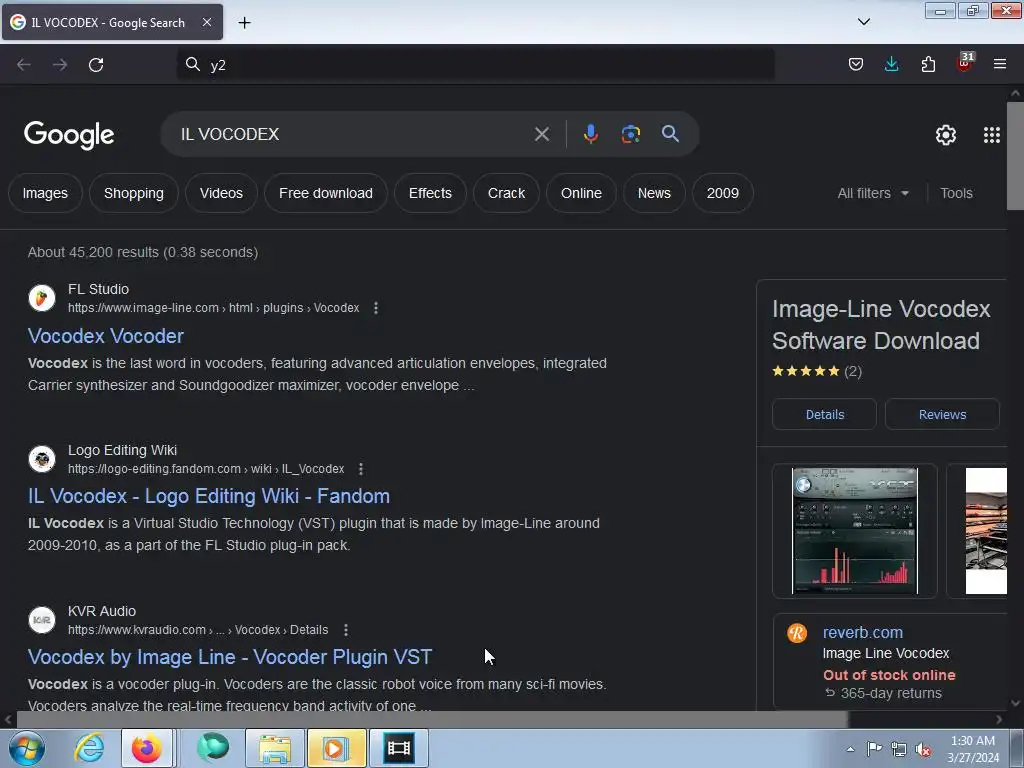The image size is (1024, 768).
Task: Show Firefox downloads panel
Action: [x=891, y=64]
